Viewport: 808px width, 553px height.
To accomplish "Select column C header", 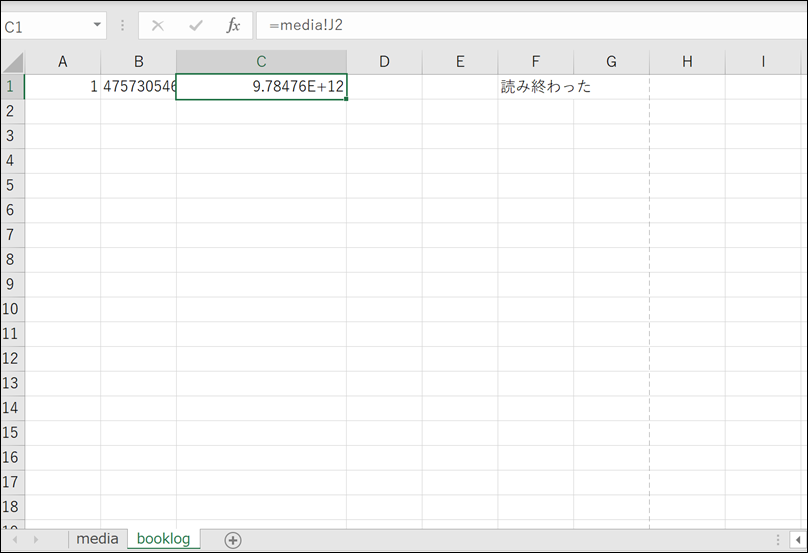I will tap(261, 62).
